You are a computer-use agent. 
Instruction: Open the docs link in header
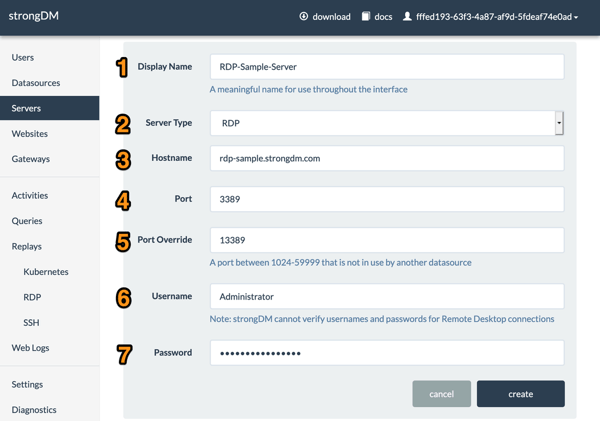click(383, 17)
